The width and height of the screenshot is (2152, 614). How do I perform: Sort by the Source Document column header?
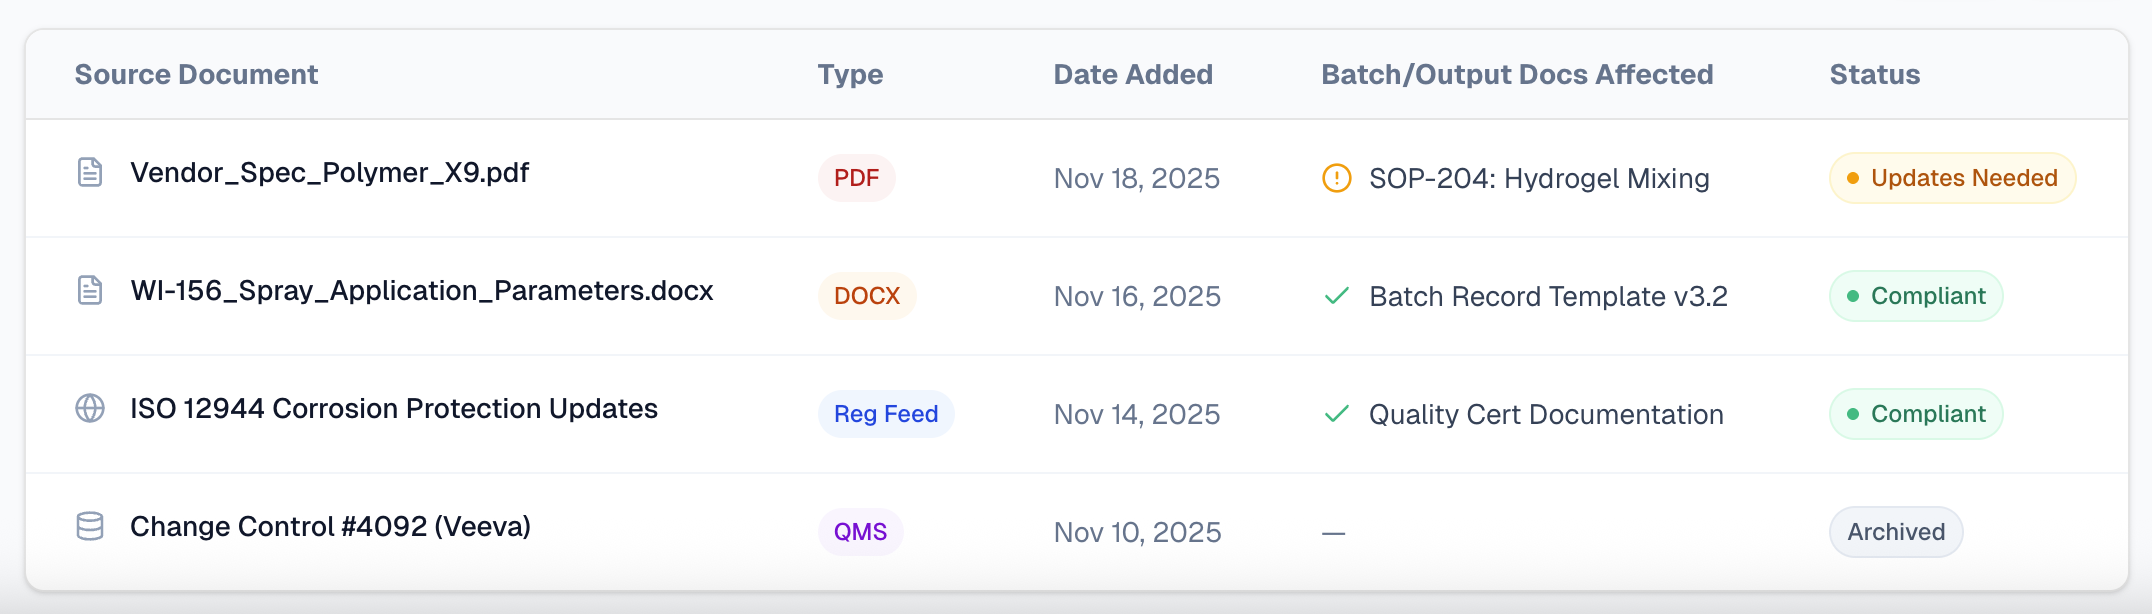click(x=196, y=75)
